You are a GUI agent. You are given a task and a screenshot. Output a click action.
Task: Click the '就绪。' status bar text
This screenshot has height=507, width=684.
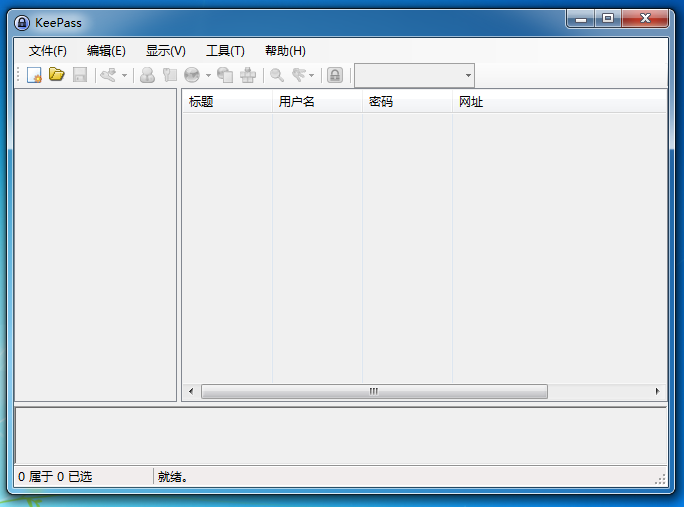point(173,476)
